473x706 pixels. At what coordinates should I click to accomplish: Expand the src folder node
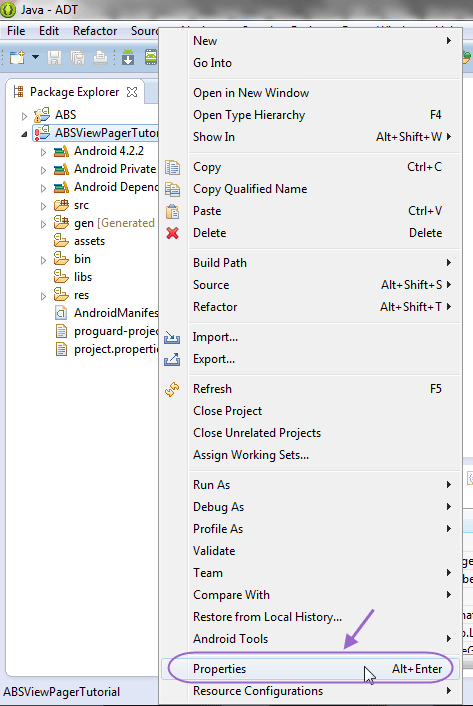coord(43,206)
